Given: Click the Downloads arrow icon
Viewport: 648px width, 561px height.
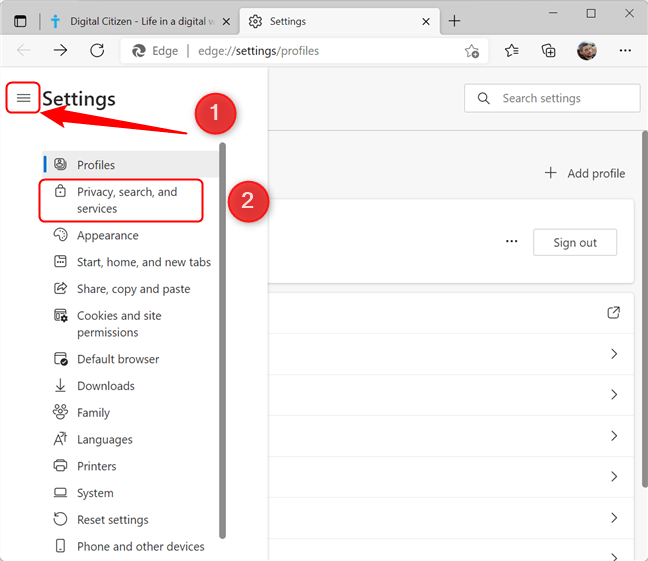Looking at the screenshot, I should pos(60,385).
